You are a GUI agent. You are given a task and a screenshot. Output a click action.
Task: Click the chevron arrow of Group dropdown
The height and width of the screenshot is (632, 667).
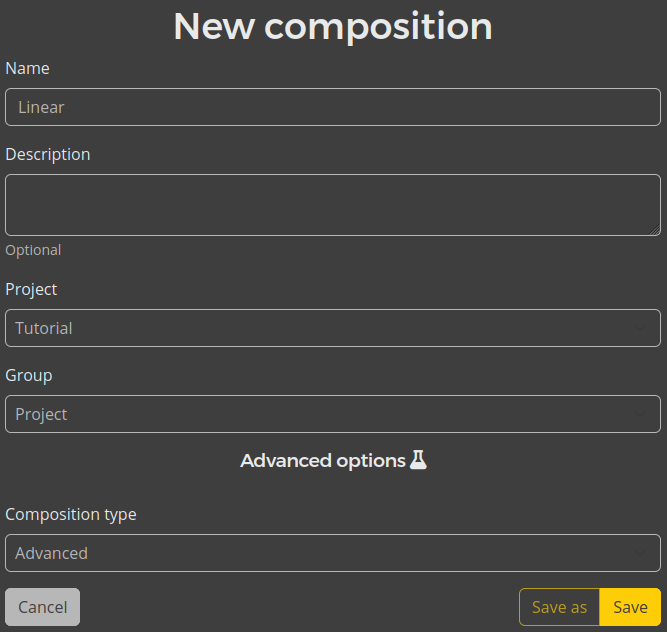click(x=640, y=414)
